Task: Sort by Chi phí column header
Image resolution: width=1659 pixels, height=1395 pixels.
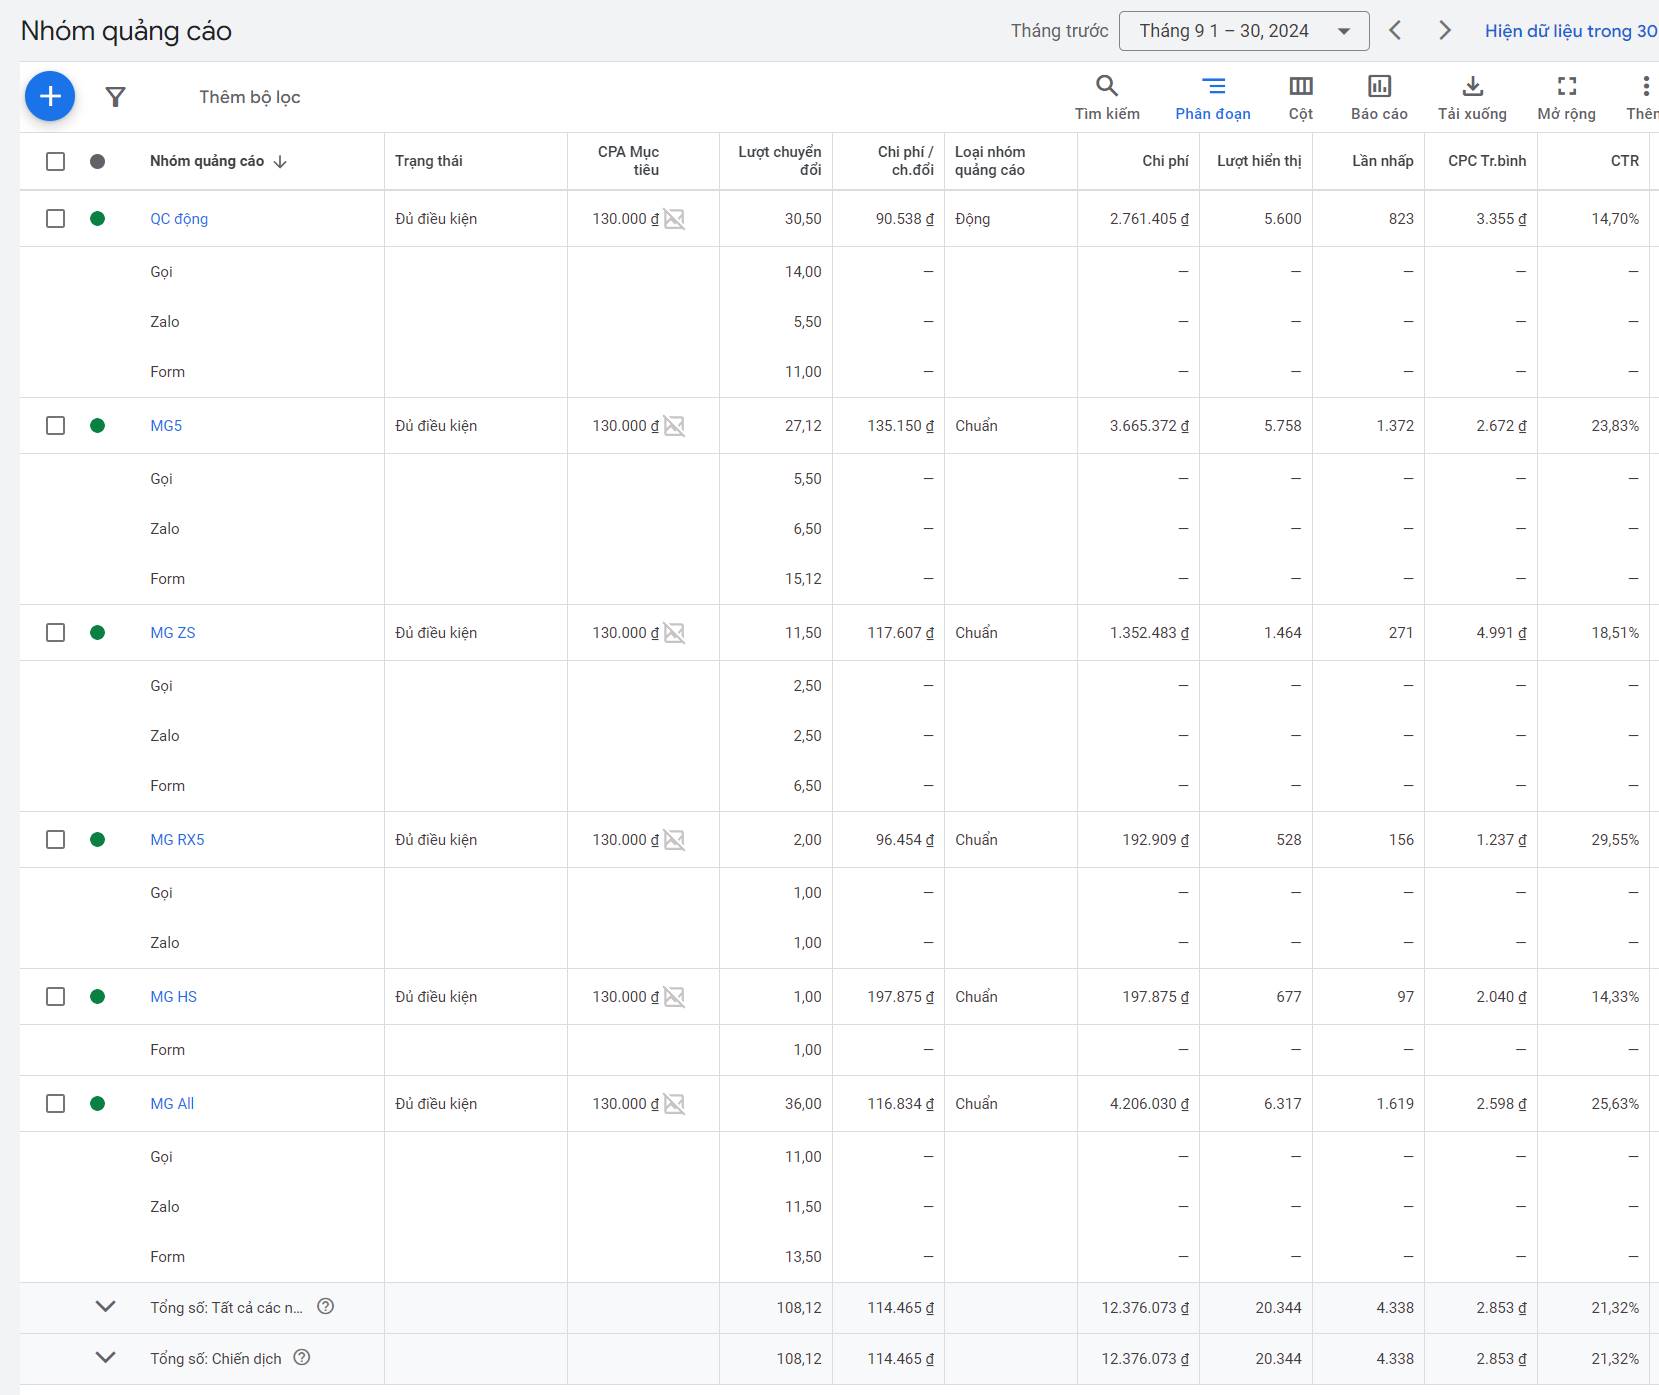Action: point(1165,161)
